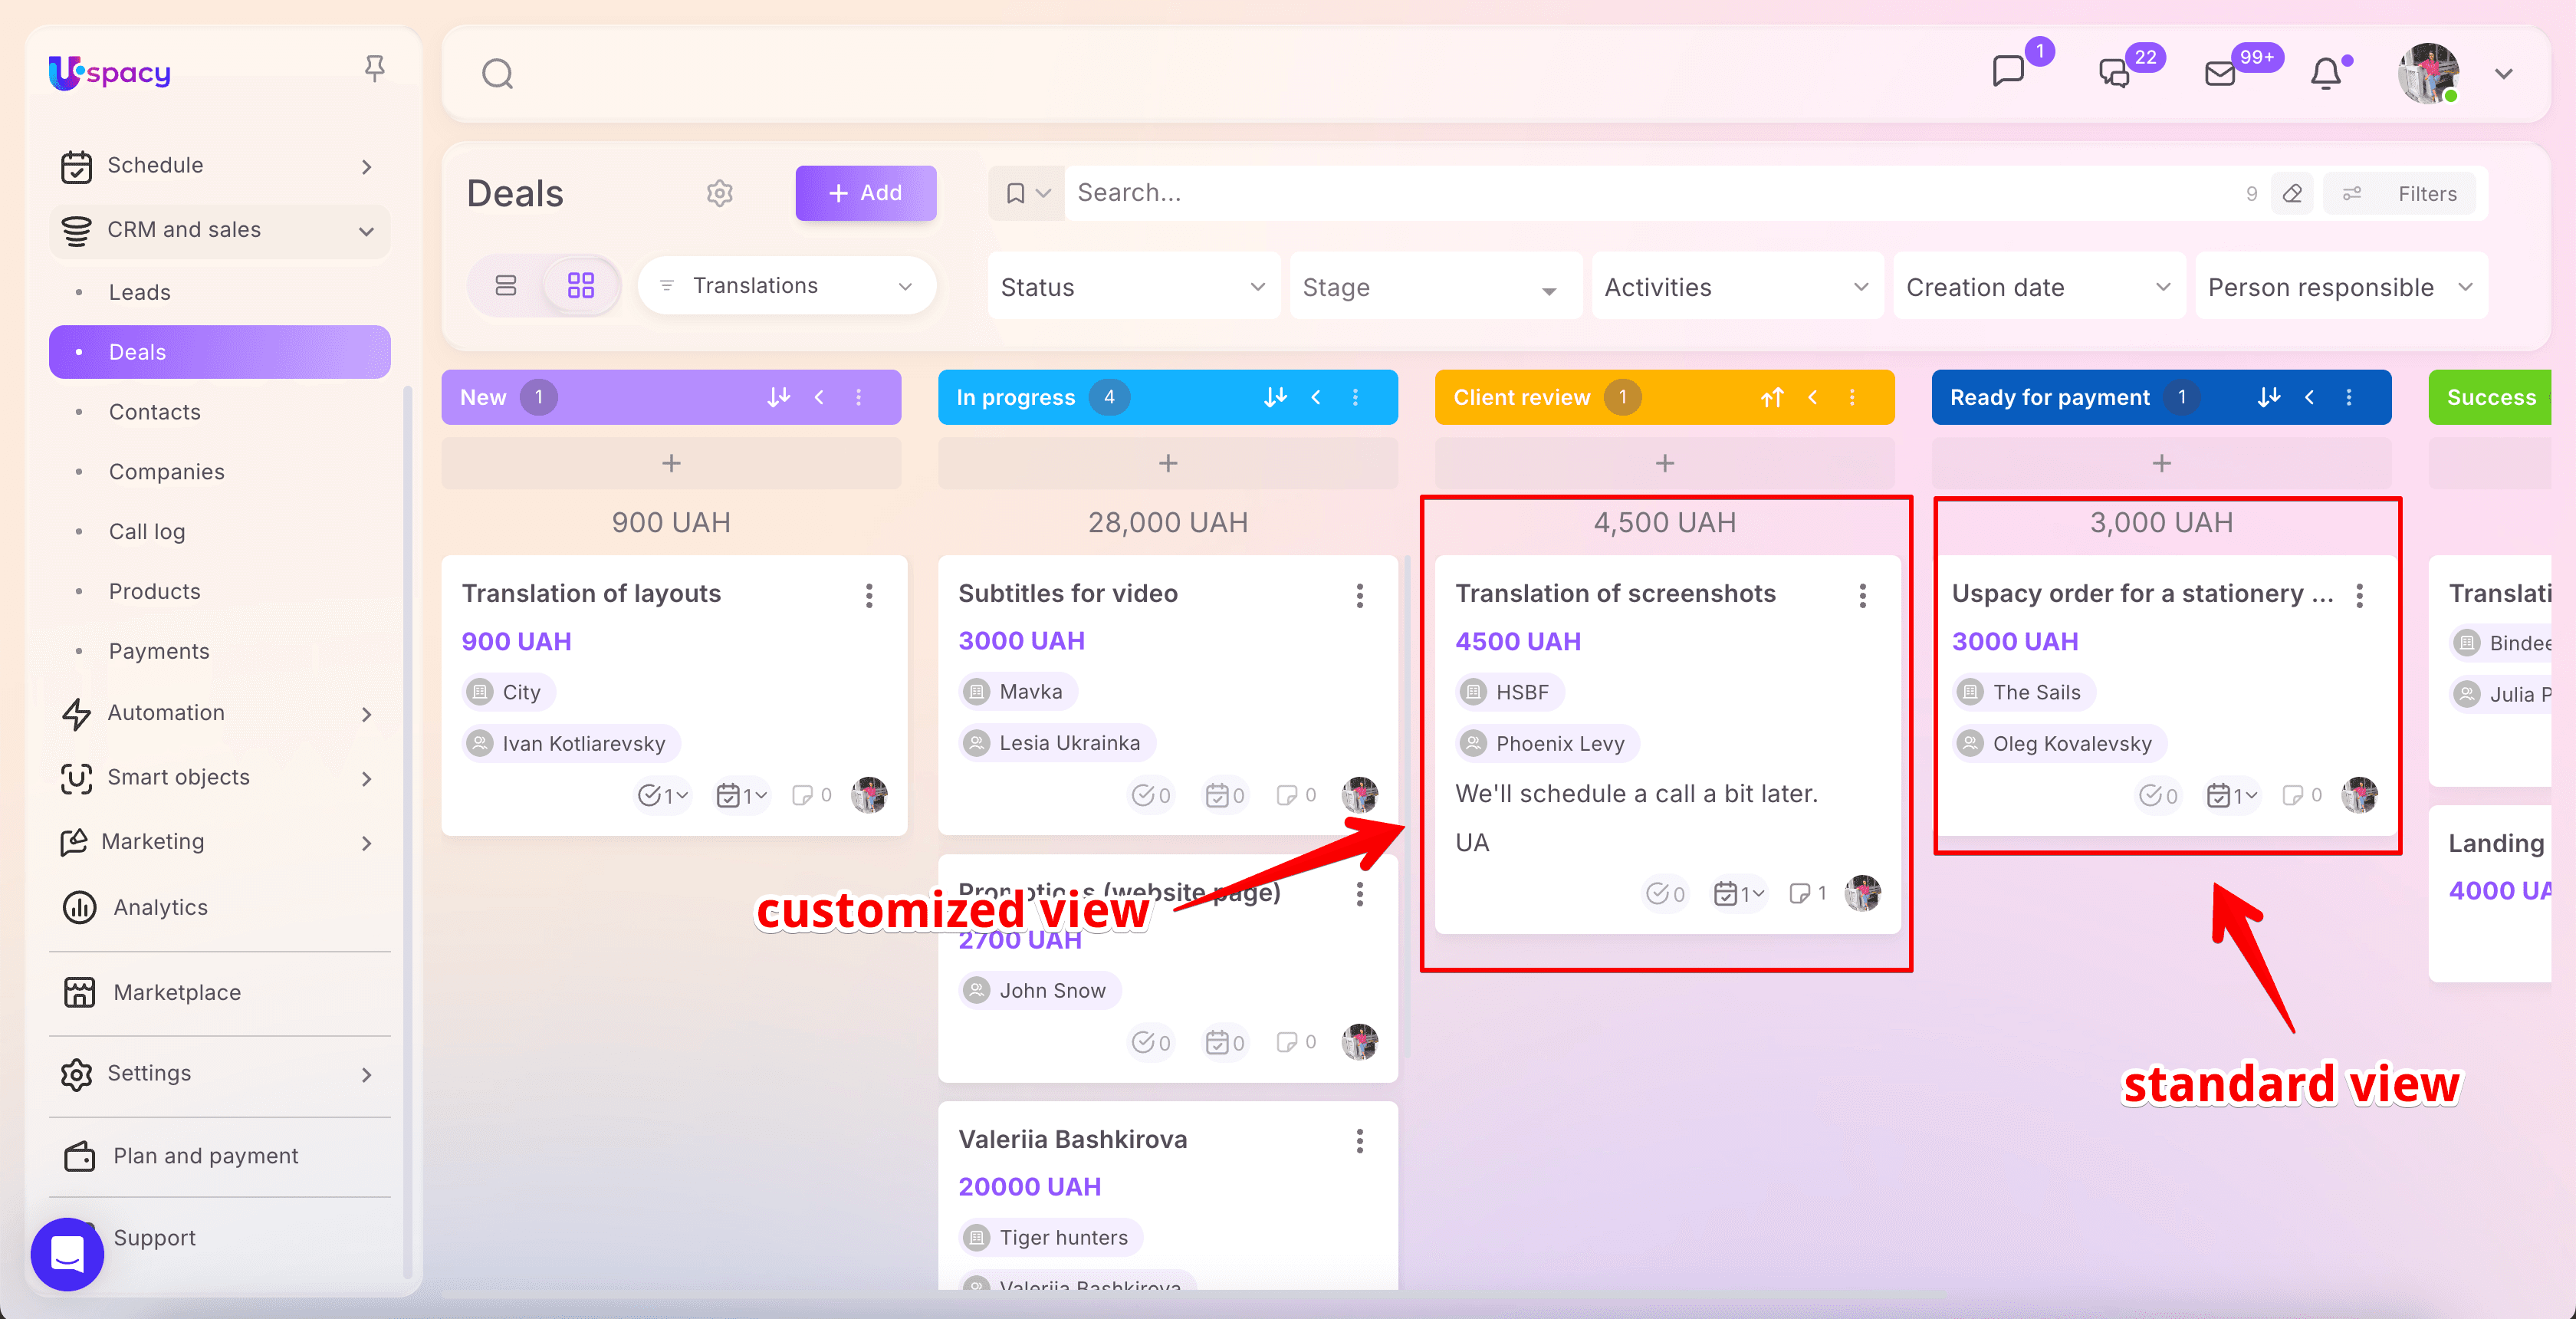Go to Companies in the sidebar
Image resolution: width=2576 pixels, height=1319 pixels.
tap(166, 472)
